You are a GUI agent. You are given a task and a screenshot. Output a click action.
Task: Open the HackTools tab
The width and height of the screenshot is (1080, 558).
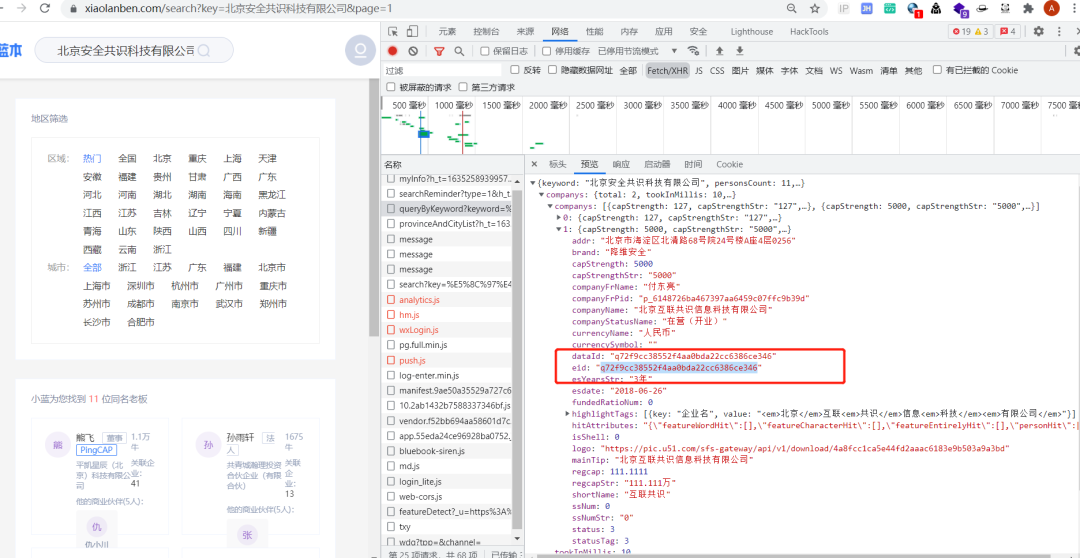[x=809, y=32]
